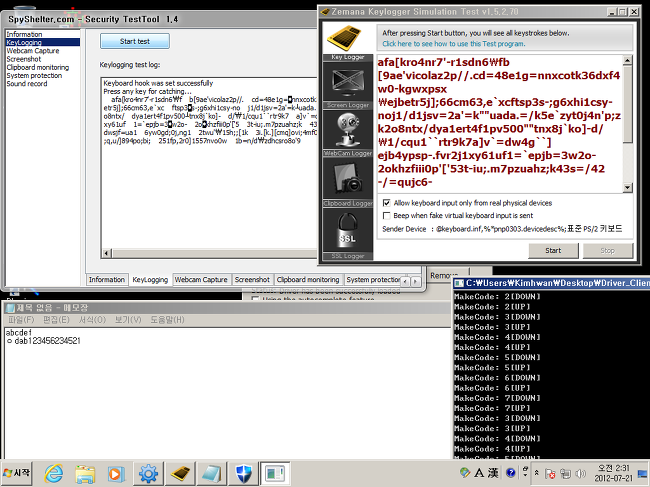
Task: Click 'MakeCode: 2[DOWN]' line in console
Action: (497, 297)
